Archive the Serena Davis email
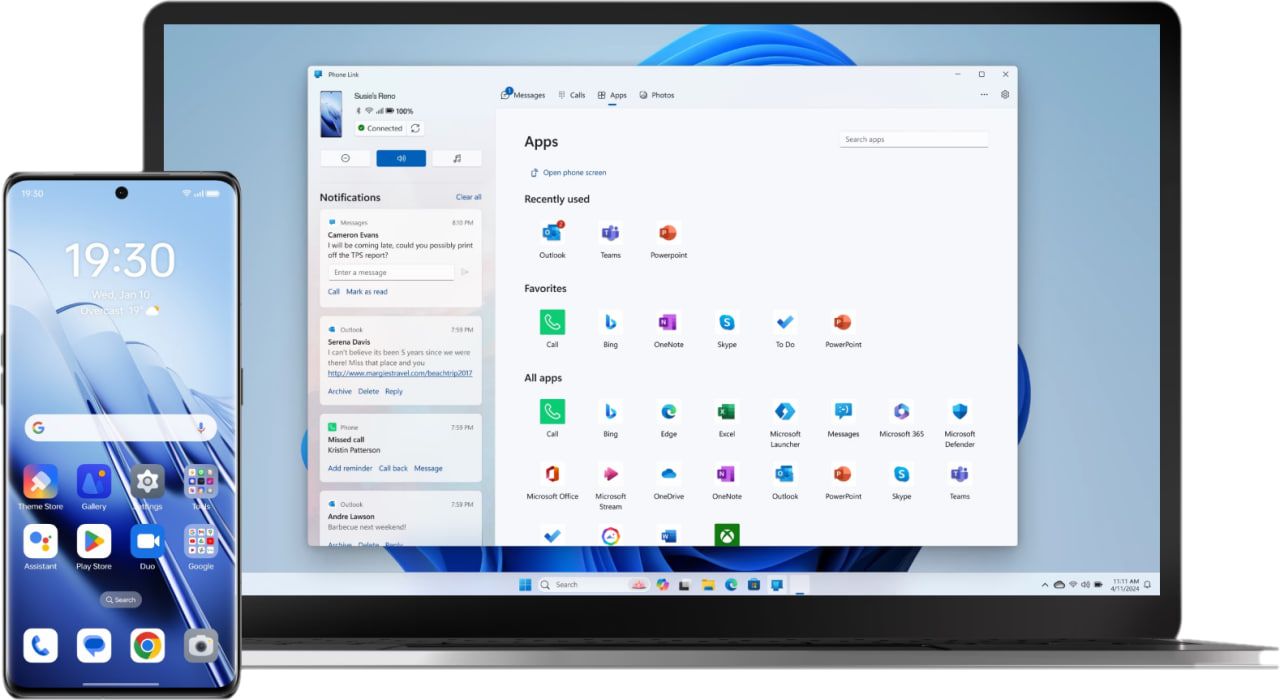 [x=340, y=391]
